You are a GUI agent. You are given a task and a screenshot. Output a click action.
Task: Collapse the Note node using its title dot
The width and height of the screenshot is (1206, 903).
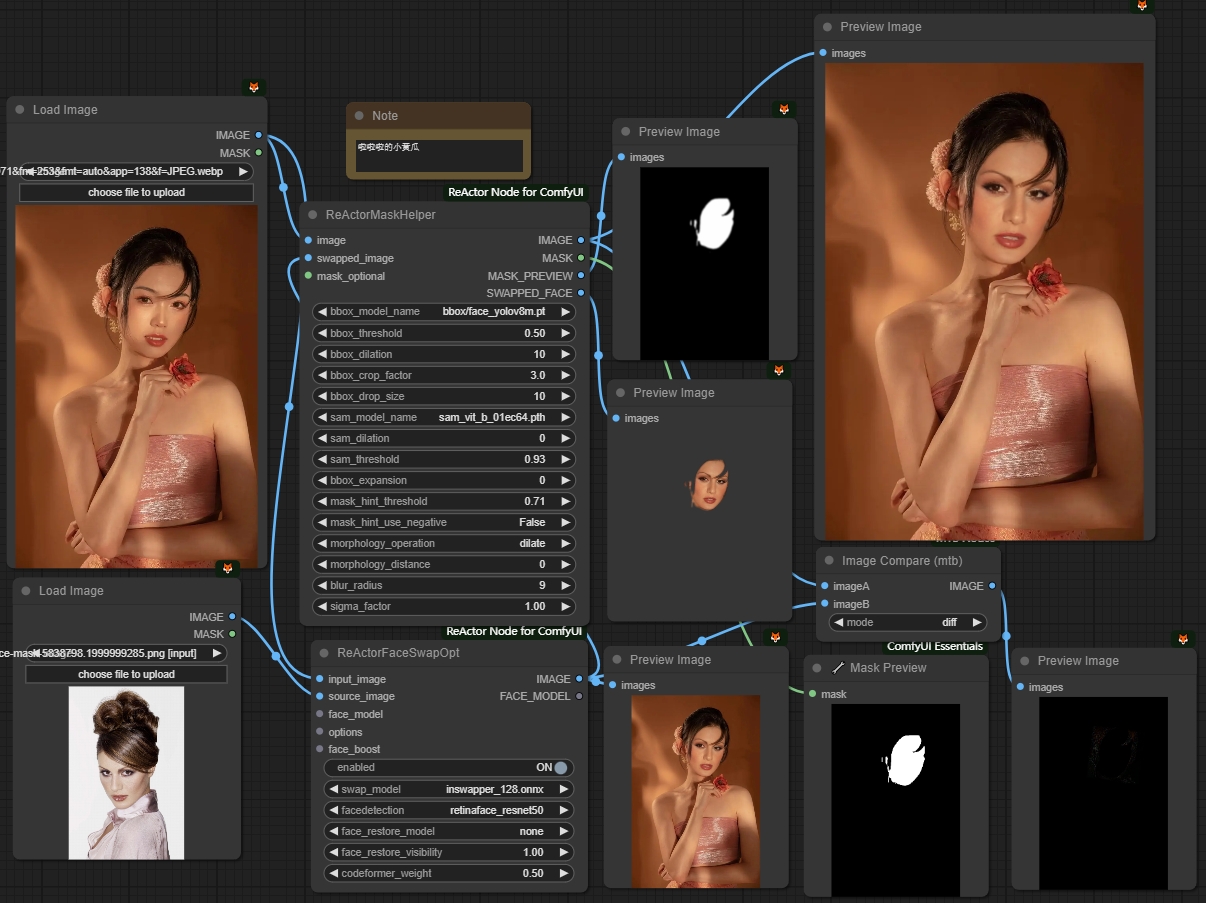(x=359, y=116)
